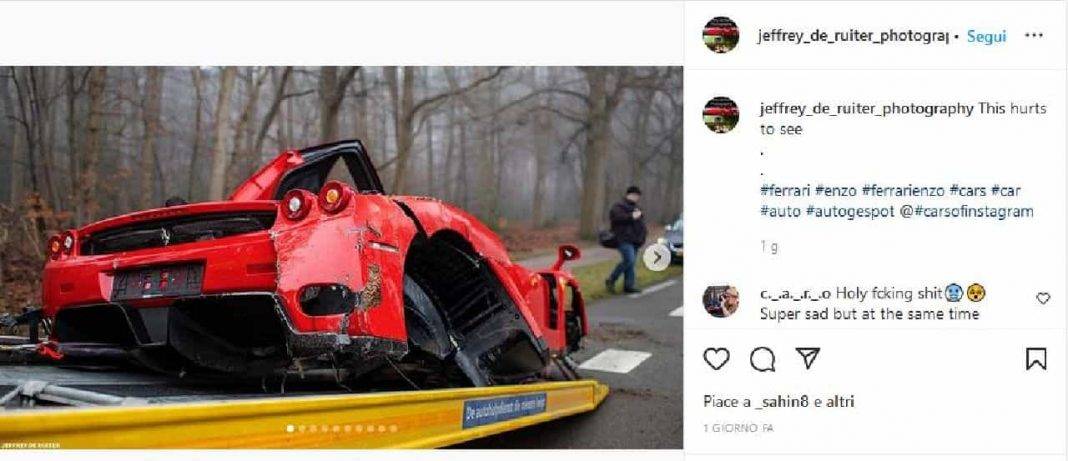Open caption author avatar
Screen dimensions: 1068x461
[721, 114]
